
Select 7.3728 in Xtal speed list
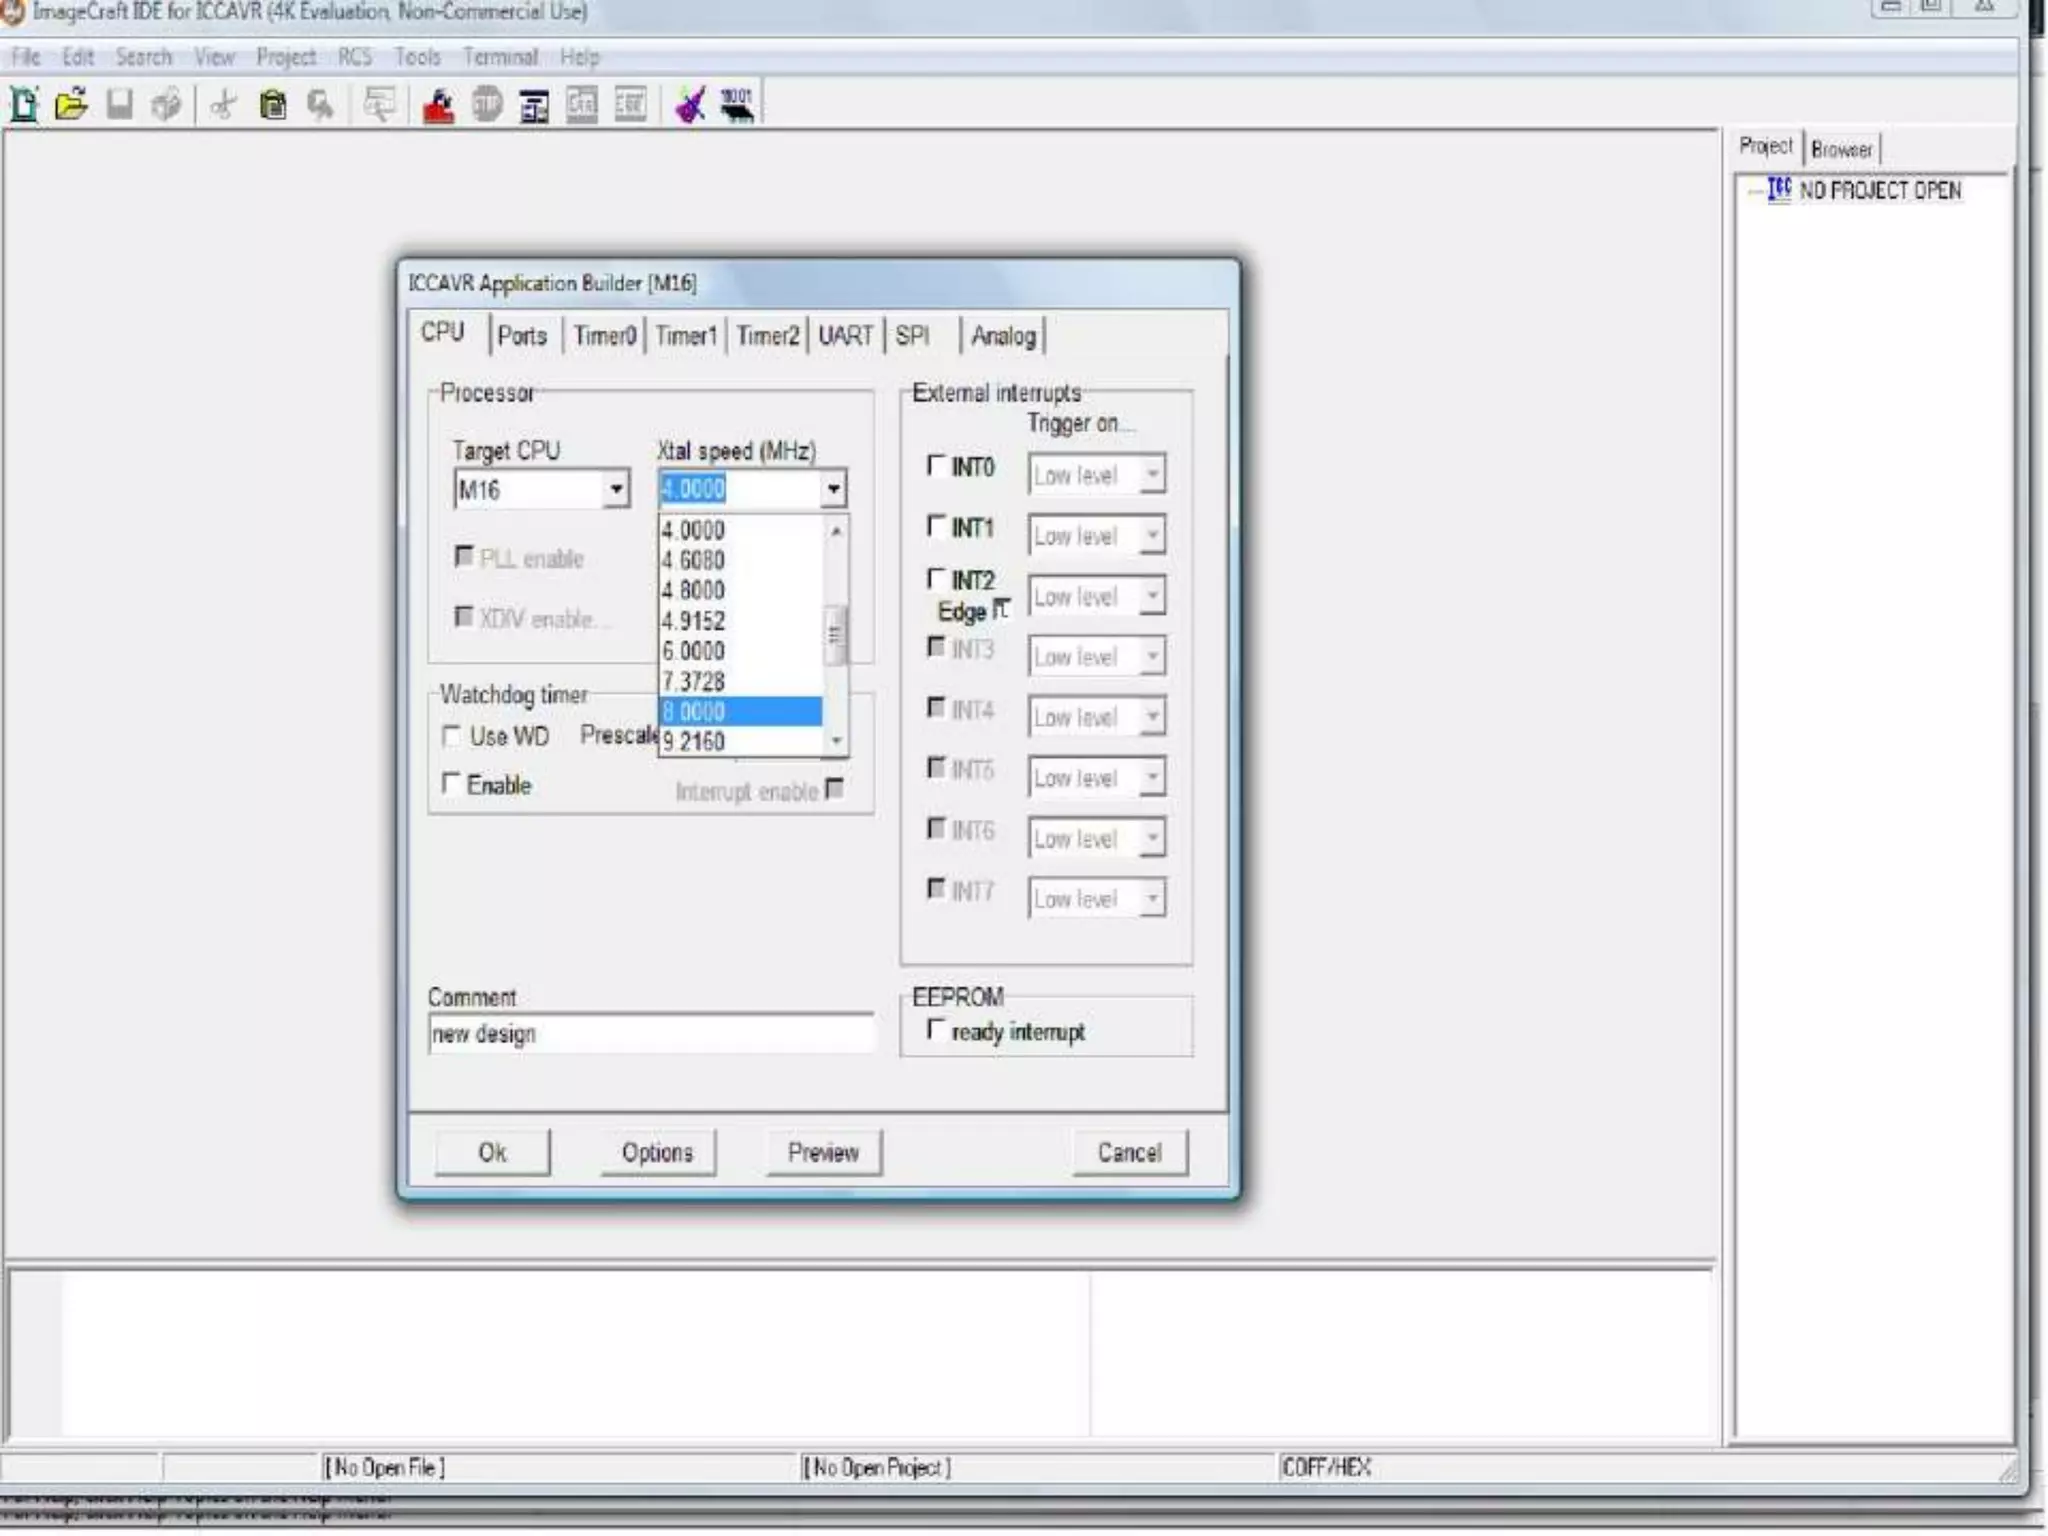pos(741,681)
